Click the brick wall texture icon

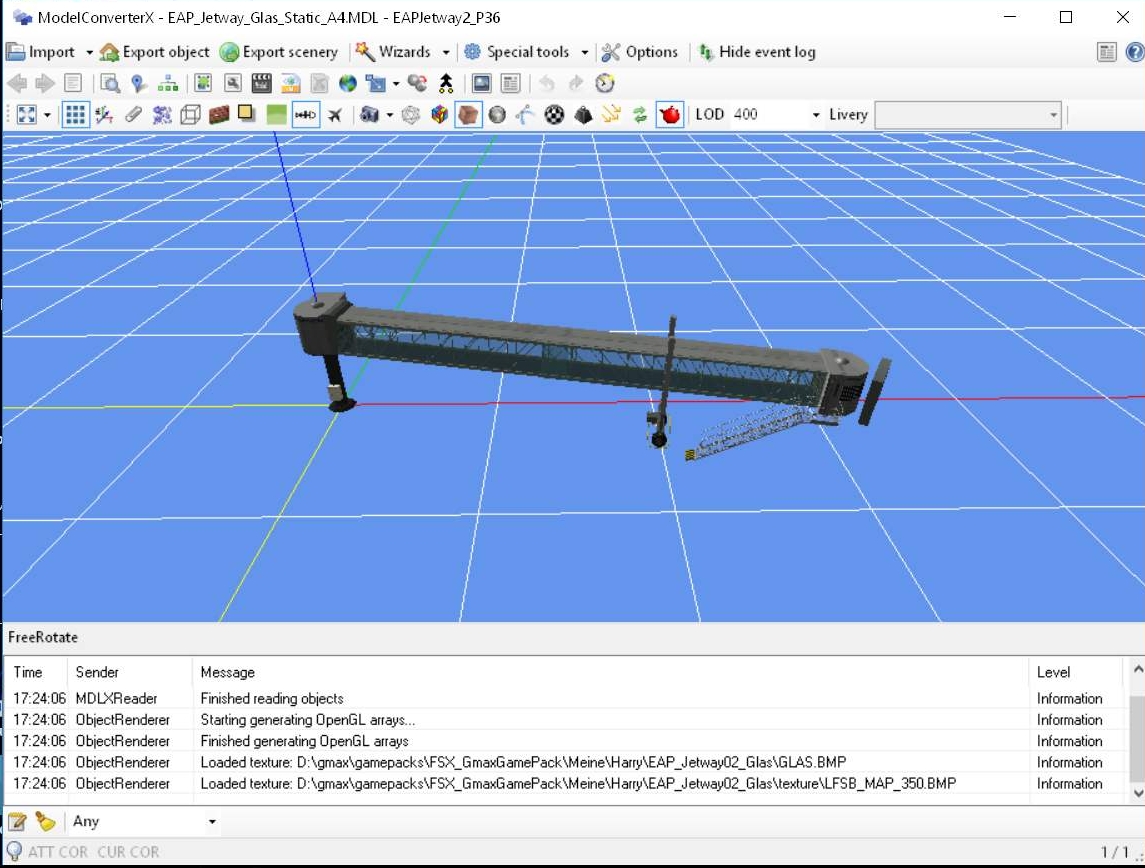coord(219,115)
